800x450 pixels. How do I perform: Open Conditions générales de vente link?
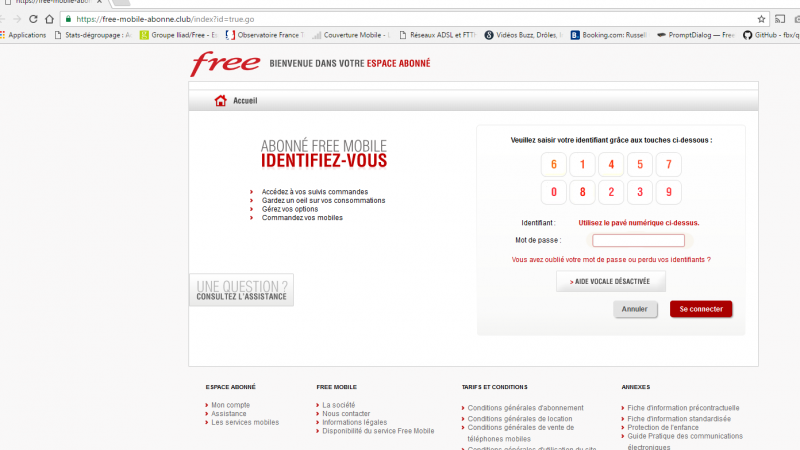tap(521, 433)
